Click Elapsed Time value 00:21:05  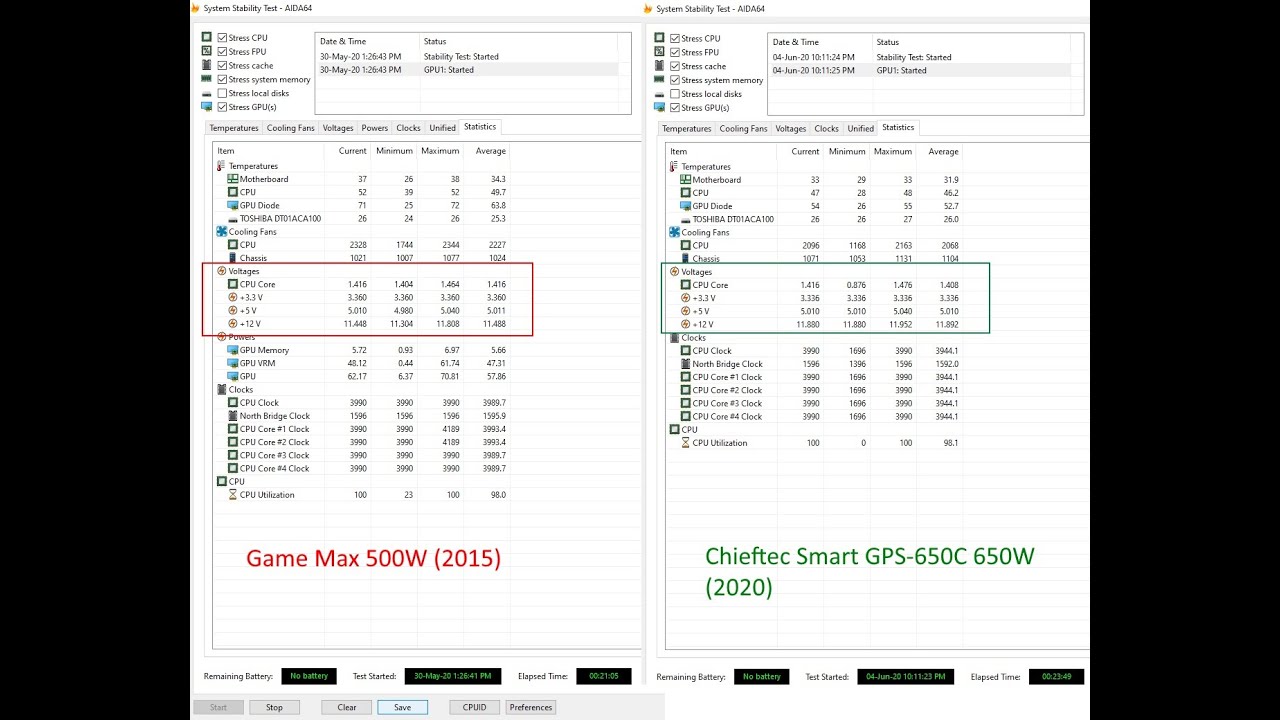coord(604,676)
